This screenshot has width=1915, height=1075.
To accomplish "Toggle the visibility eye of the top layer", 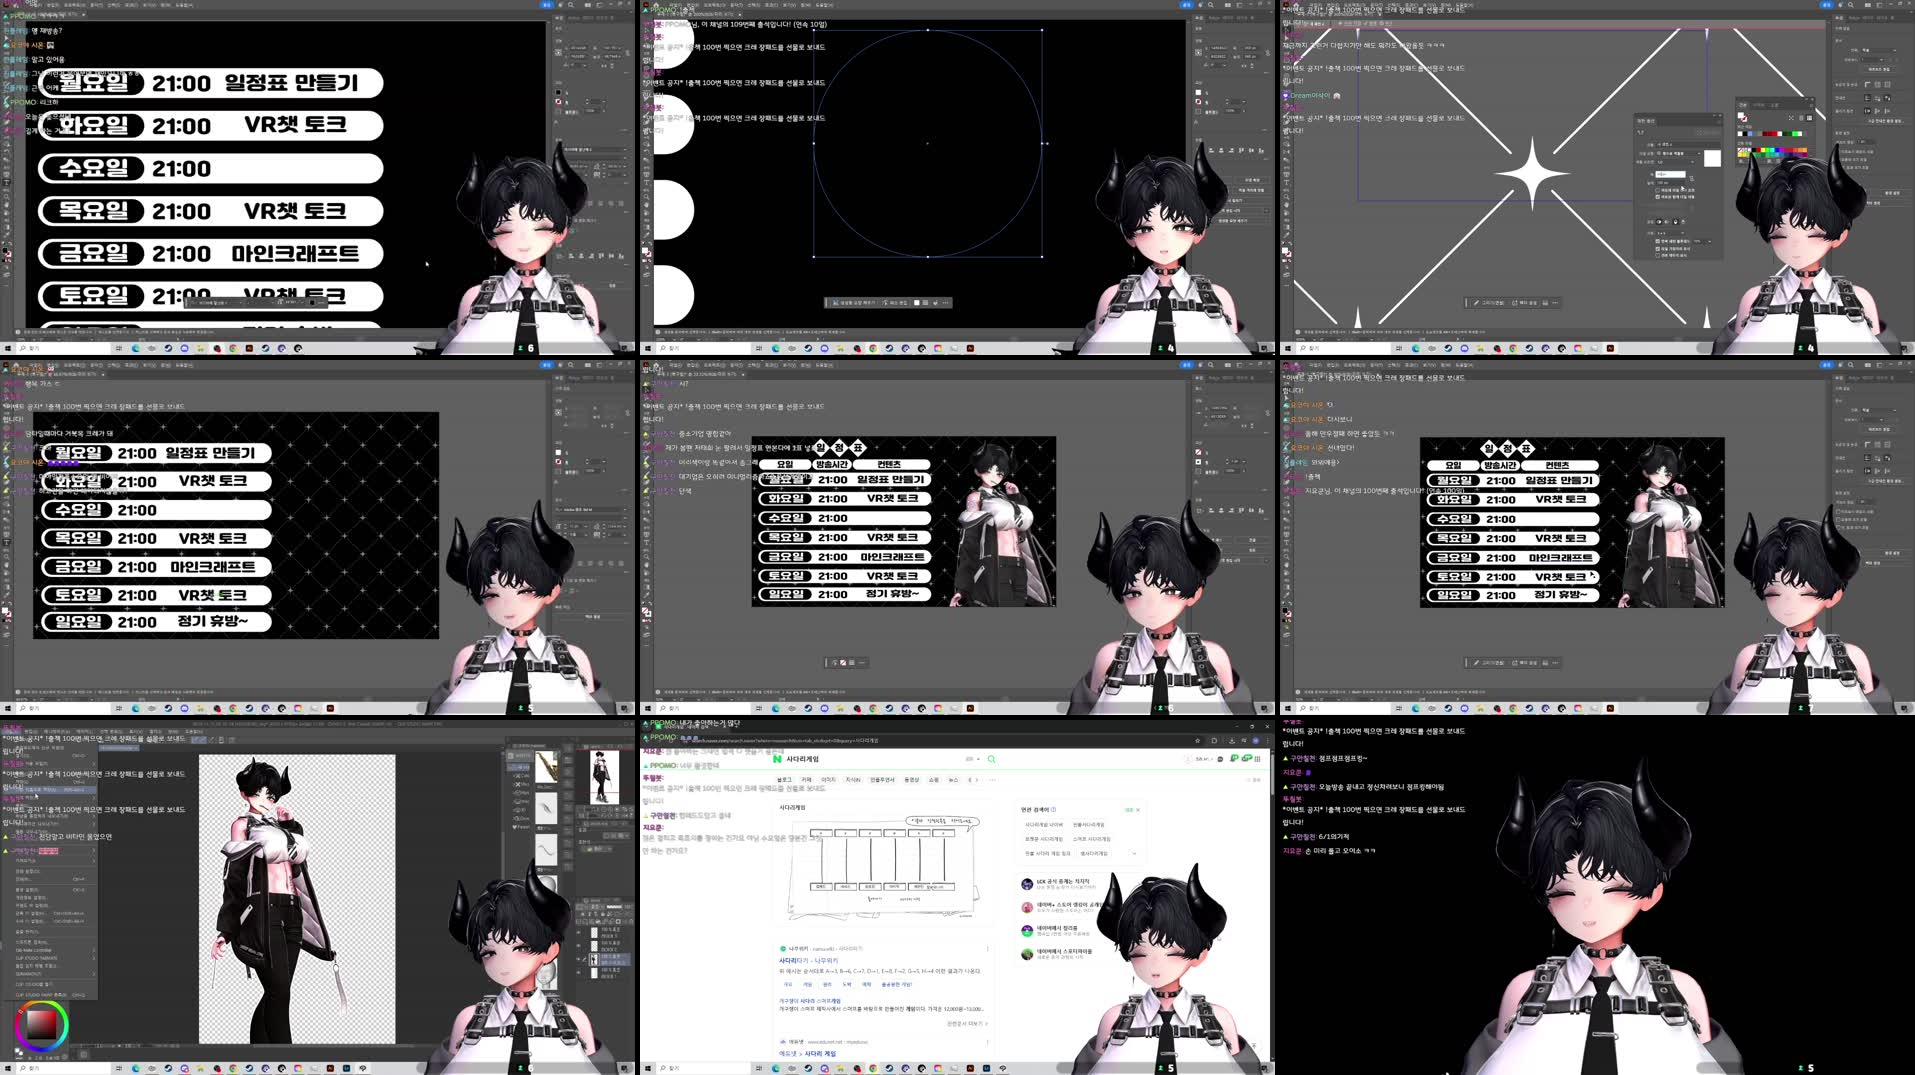I will 576,931.
